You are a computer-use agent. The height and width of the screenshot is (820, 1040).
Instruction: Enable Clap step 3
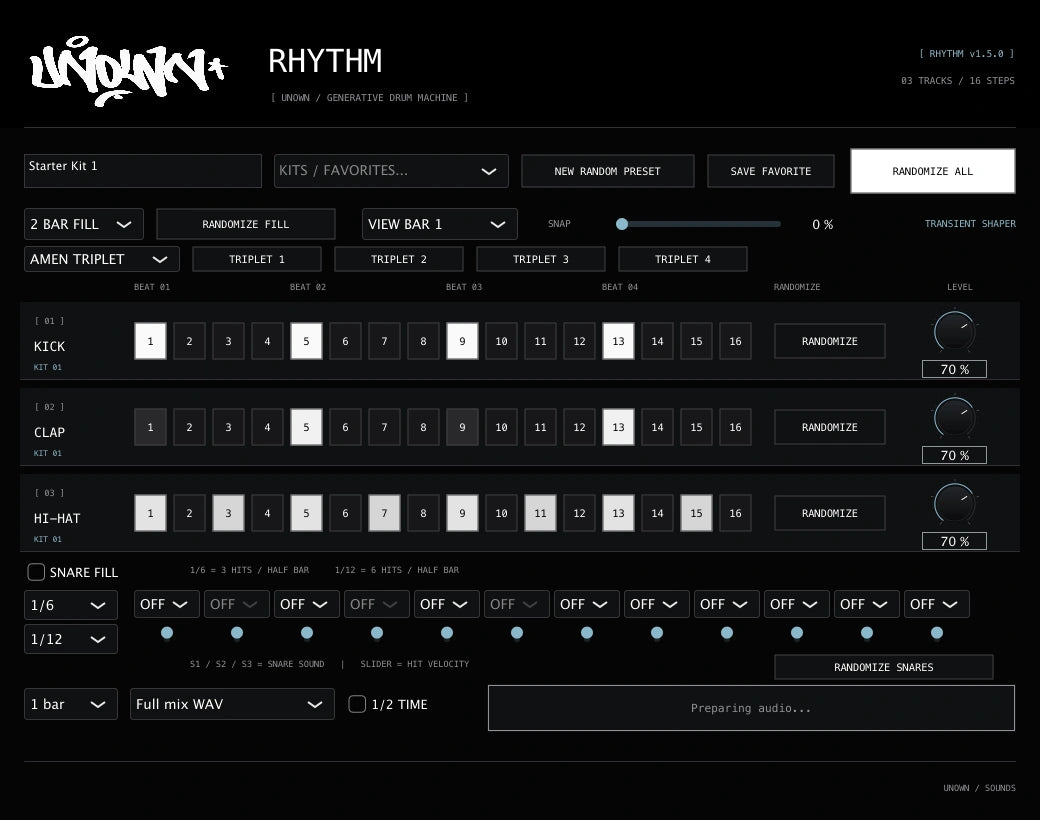coord(228,427)
